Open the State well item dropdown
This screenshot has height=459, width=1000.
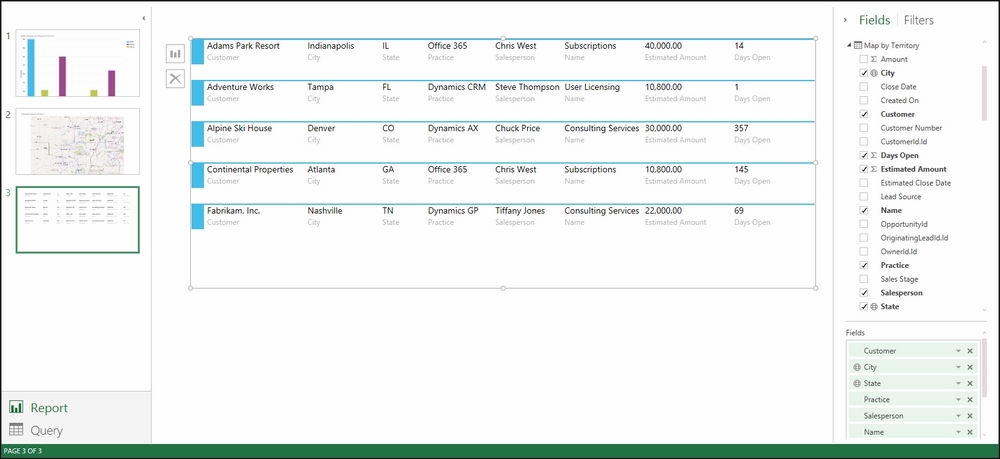pos(958,383)
